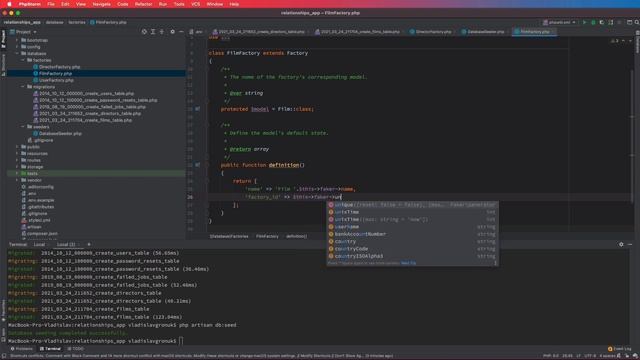Collapse the database folder

[17, 53]
